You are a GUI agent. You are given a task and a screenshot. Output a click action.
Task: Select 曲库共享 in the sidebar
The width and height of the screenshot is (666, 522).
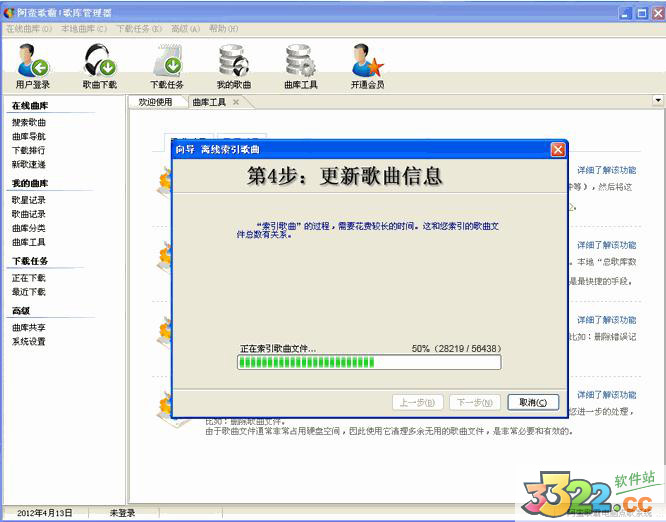pyautogui.click(x=29, y=327)
